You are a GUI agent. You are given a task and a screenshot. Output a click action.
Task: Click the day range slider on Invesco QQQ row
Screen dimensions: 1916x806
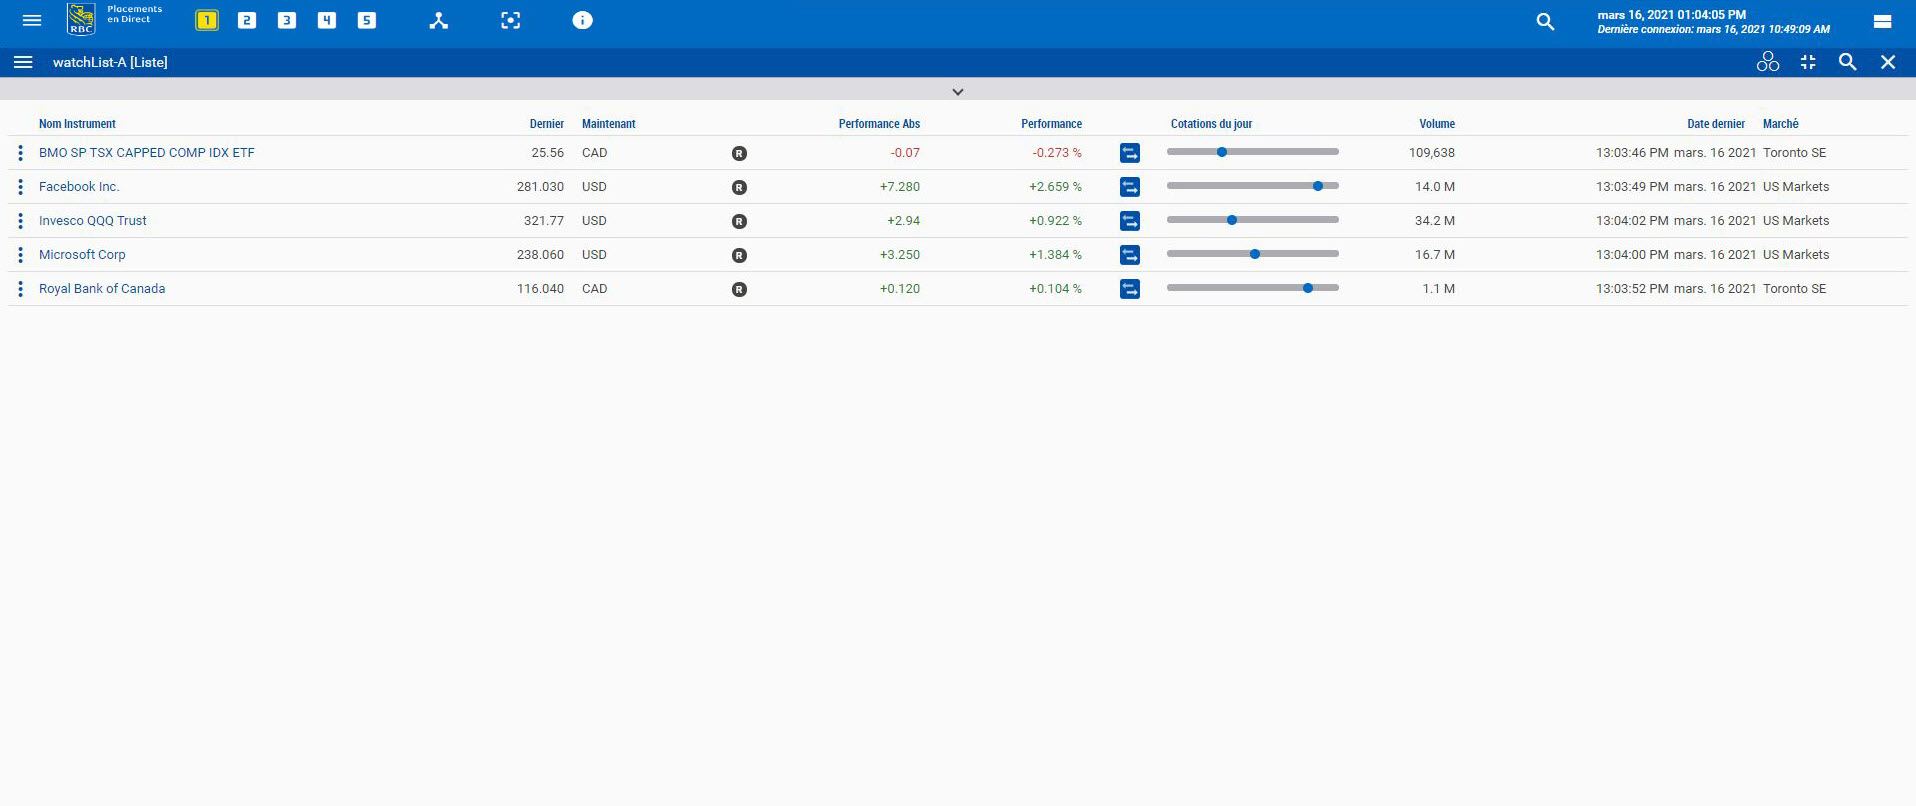(1253, 220)
